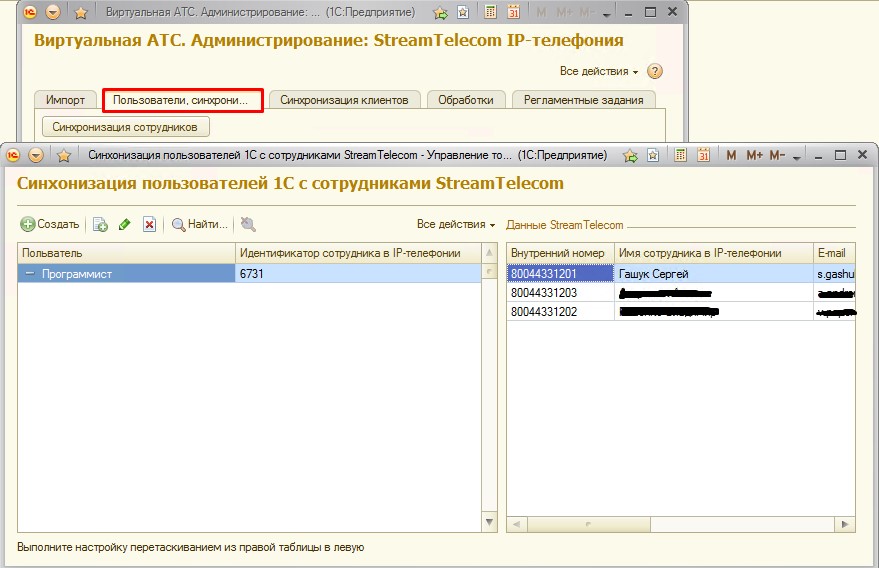This screenshot has height=568, width=879.
Task: Click M- button in Синхонизация пользователей window
Action: [x=777, y=155]
